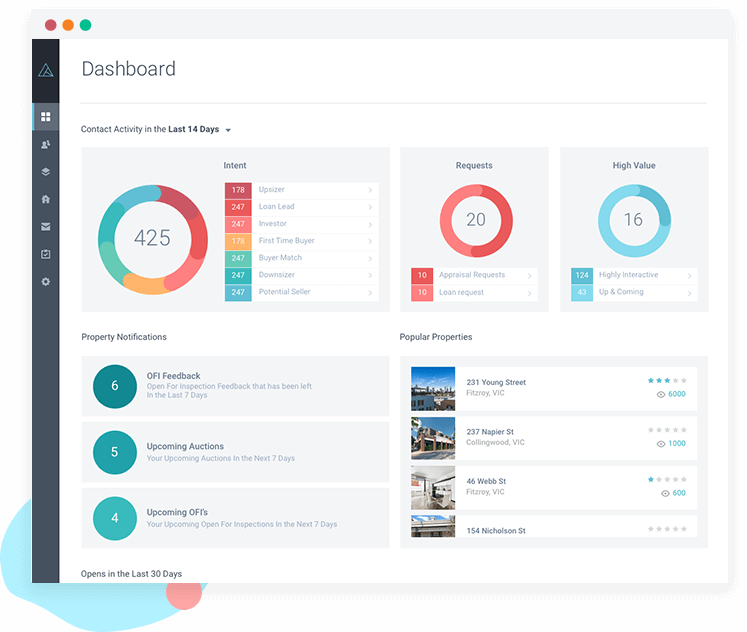Expand the Last 14 Days dropdown arrow
747x632 pixels.
228,130
